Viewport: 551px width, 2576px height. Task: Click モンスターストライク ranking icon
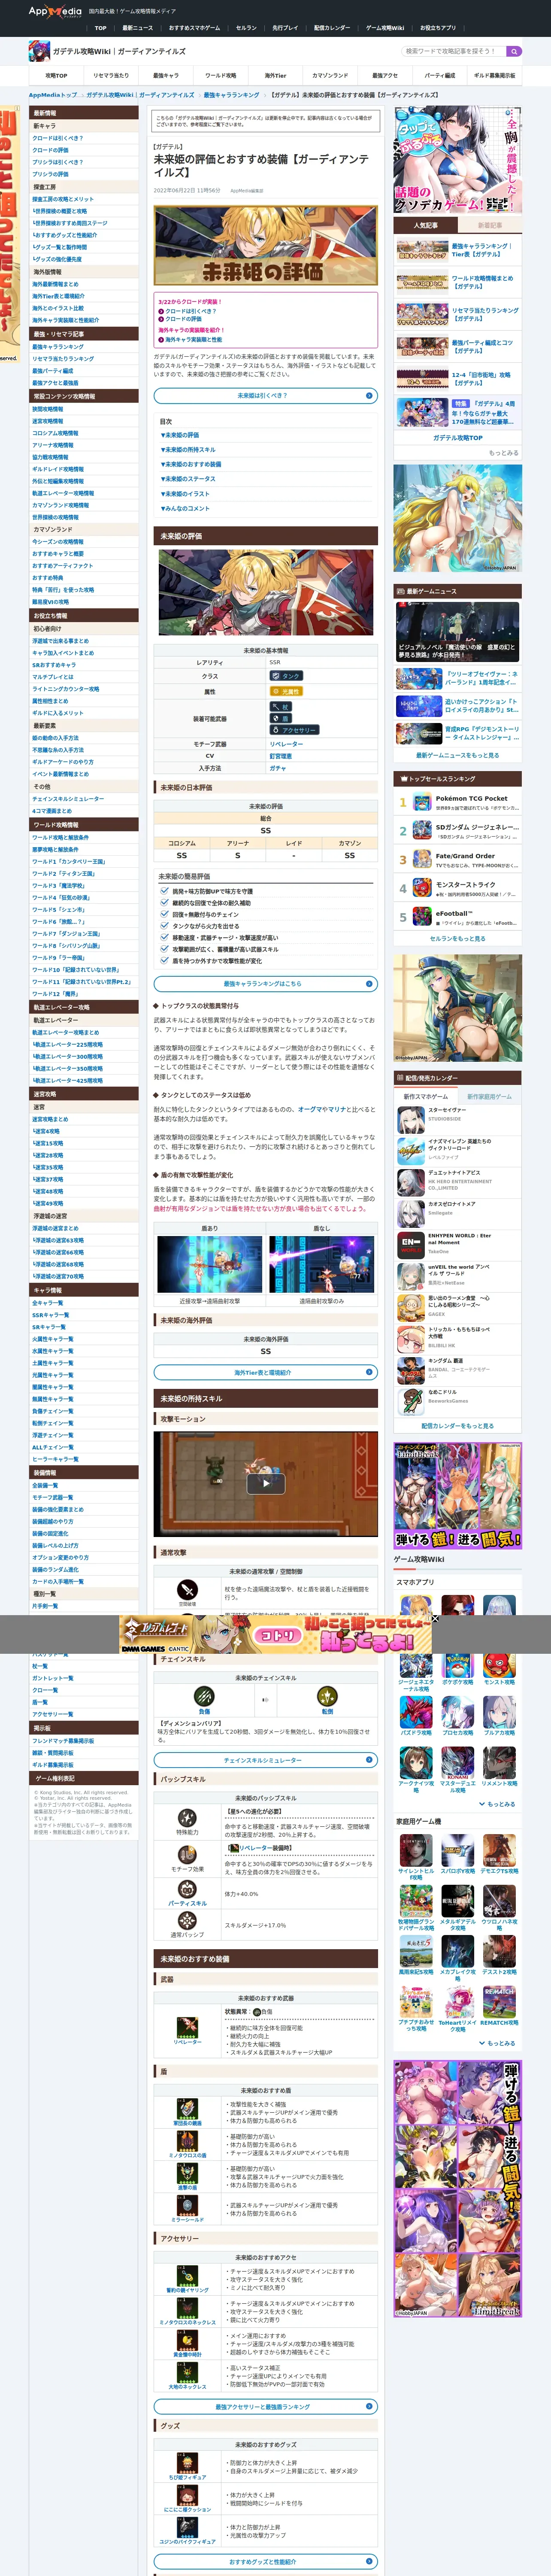click(422, 888)
